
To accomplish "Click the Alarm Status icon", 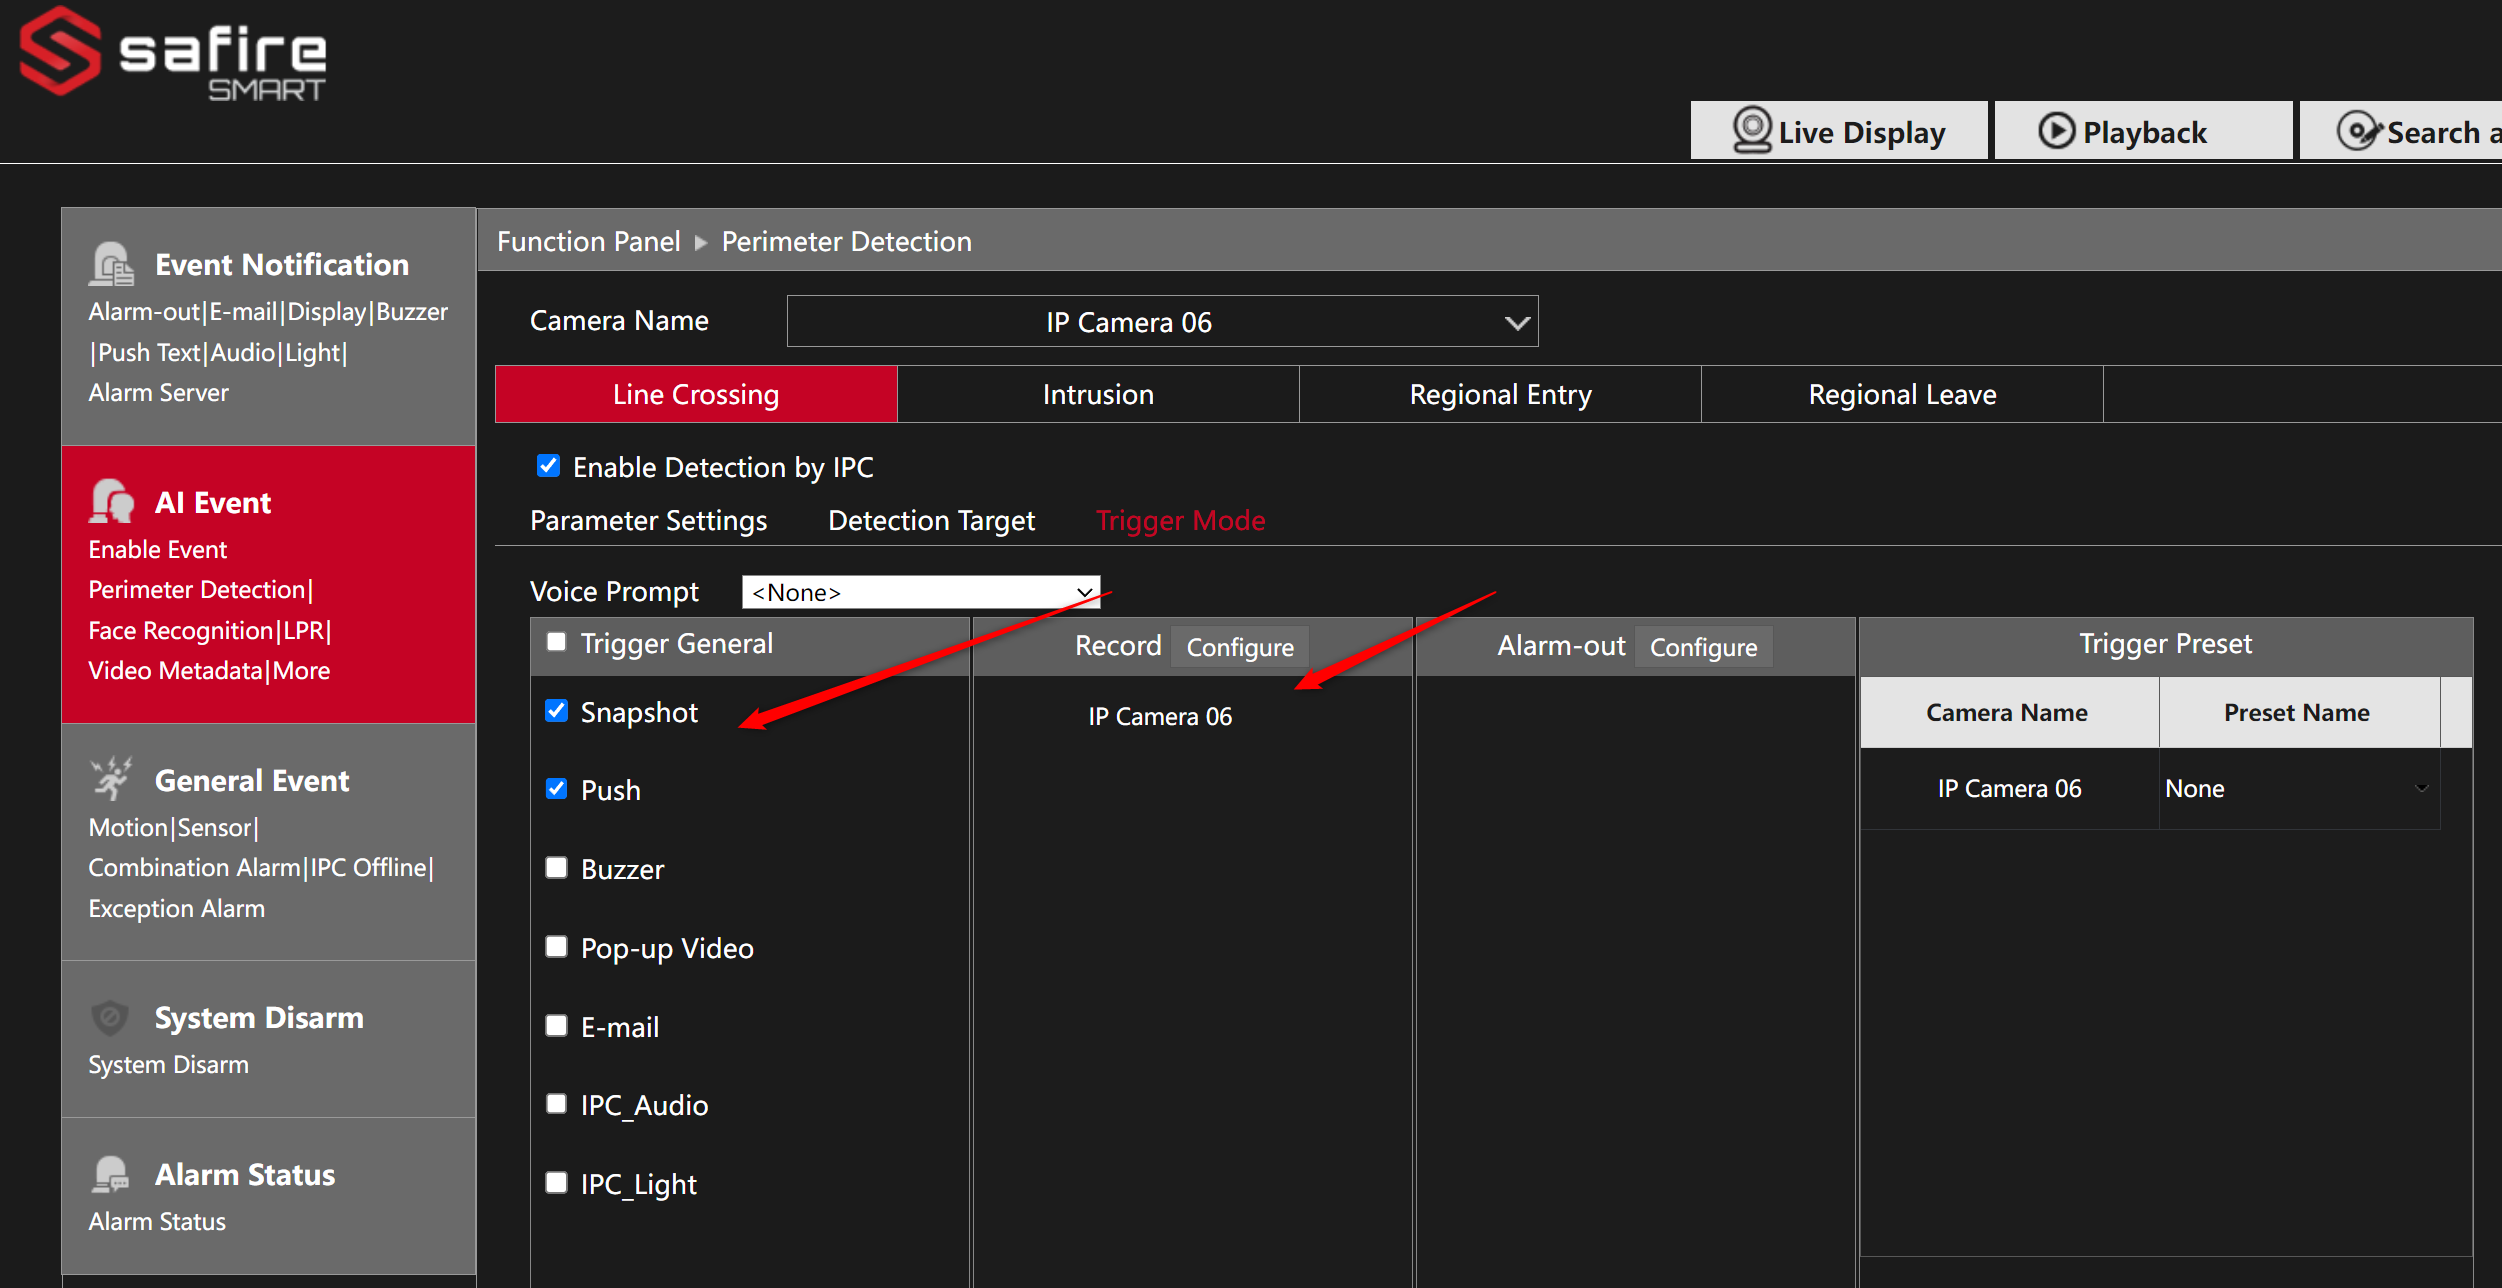I will (x=110, y=1174).
